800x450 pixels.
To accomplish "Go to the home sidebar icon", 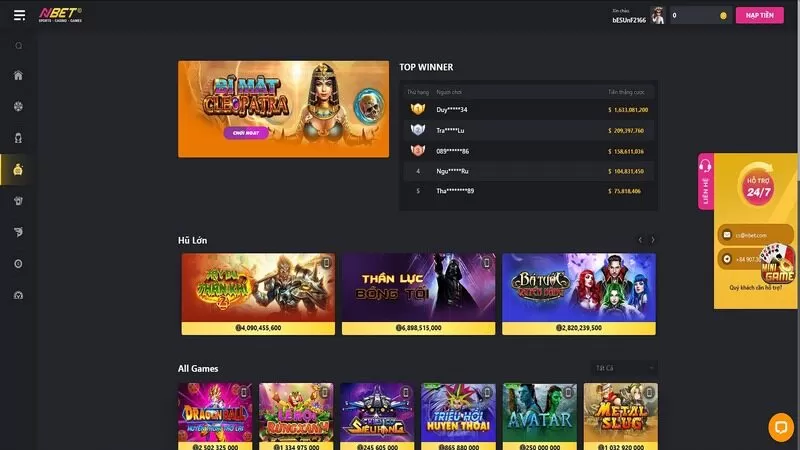I will pyautogui.click(x=18, y=76).
